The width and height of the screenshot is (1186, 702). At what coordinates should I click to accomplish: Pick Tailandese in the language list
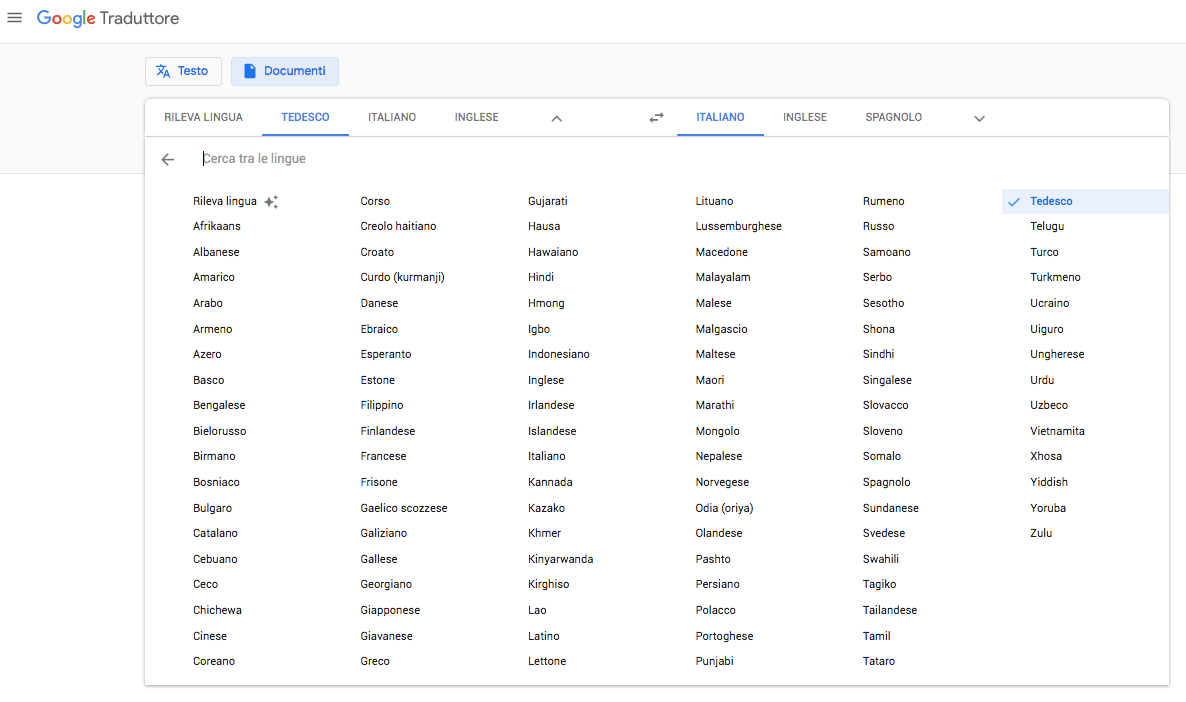[890, 610]
